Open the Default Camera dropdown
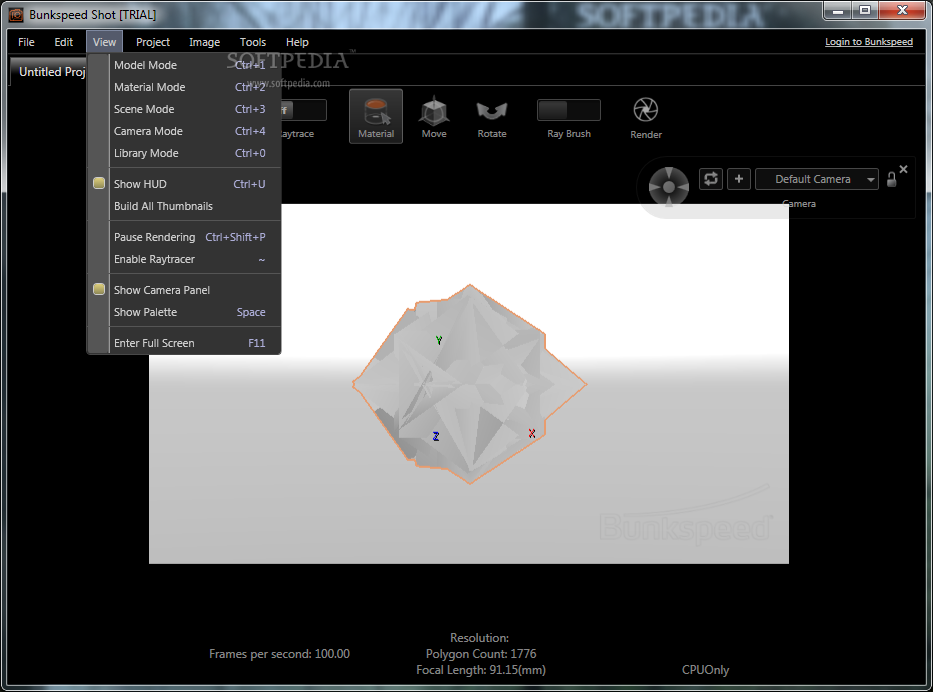The width and height of the screenshot is (933, 692). pyautogui.click(x=817, y=179)
